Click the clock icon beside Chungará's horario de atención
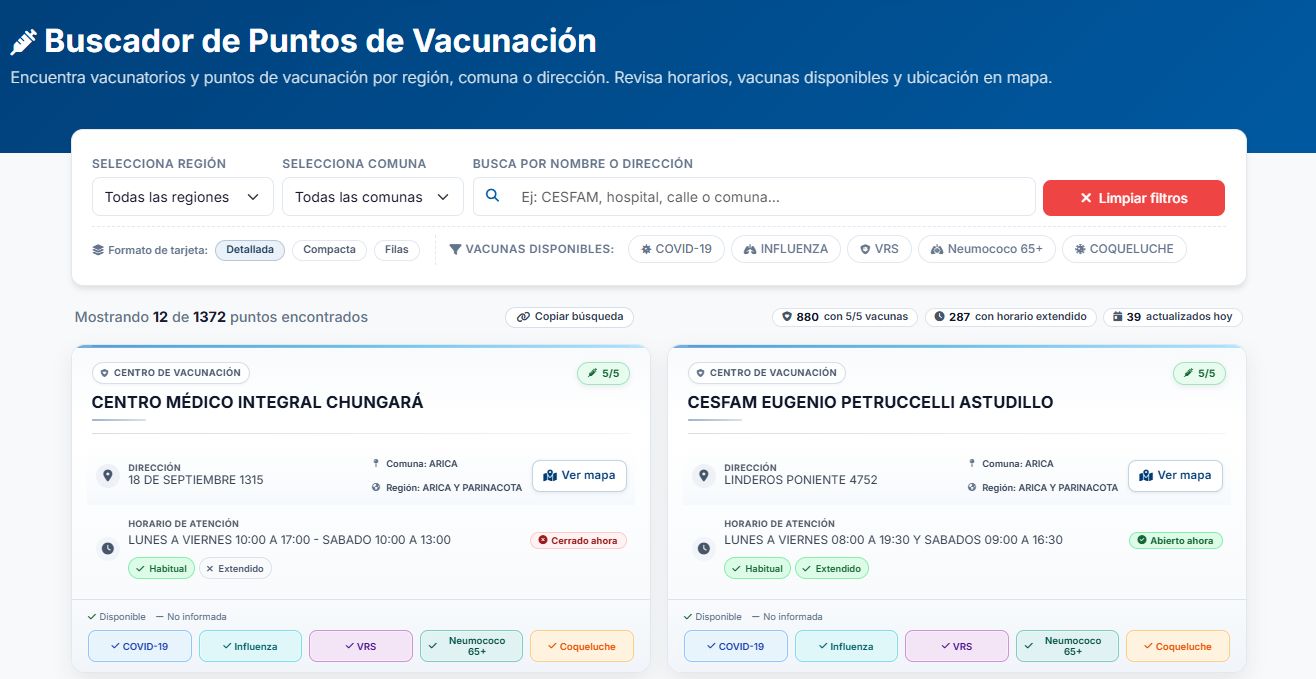The image size is (1316, 679). pyautogui.click(x=107, y=548)
